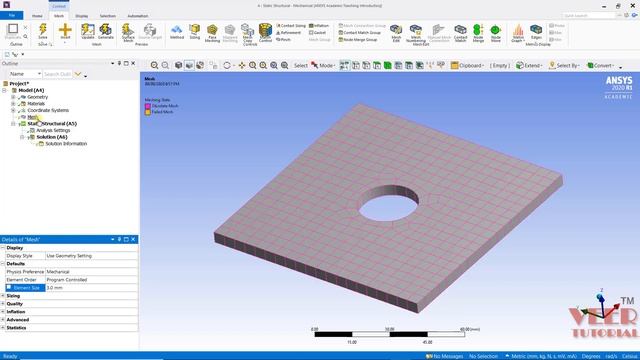Click the Zoom to Fit magnifier icon
The width and height of the screenshot is (640, 360).
pos(274,65)
